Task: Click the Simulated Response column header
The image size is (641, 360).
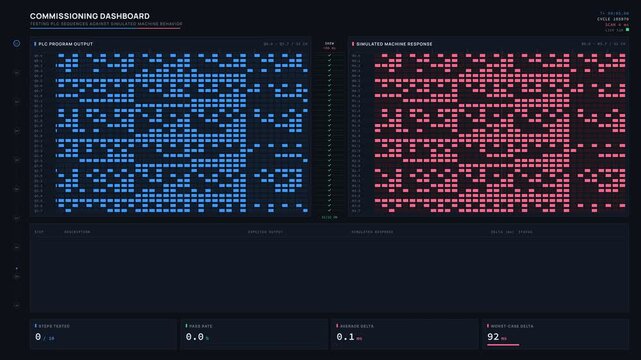Action: click(372, 232)
